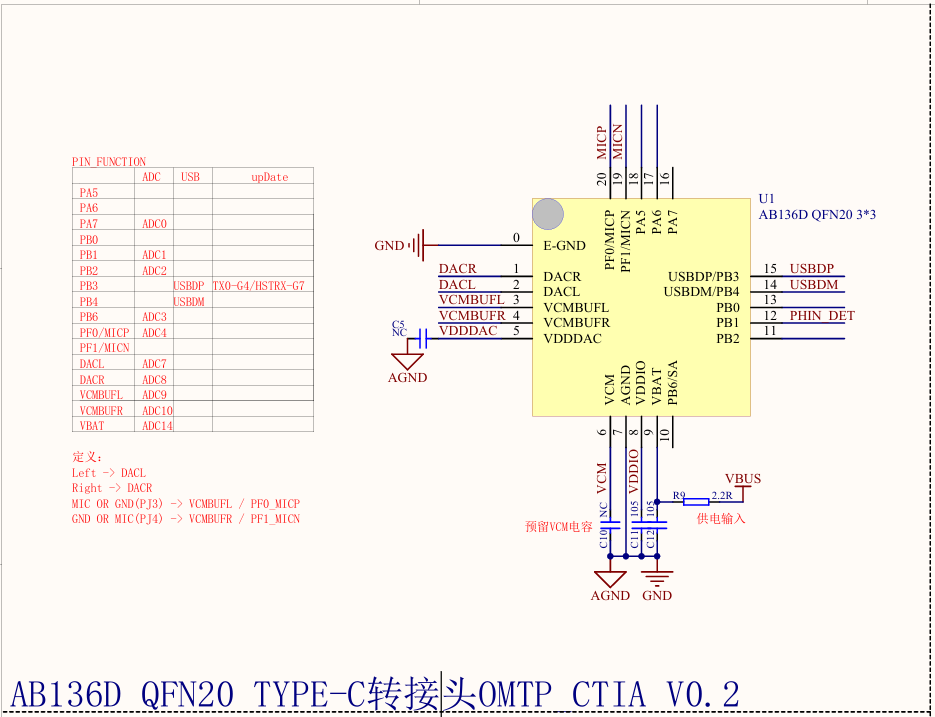935x717 pixels.
Task: Click the 2.2R resistor value
Action: [722, 495]
